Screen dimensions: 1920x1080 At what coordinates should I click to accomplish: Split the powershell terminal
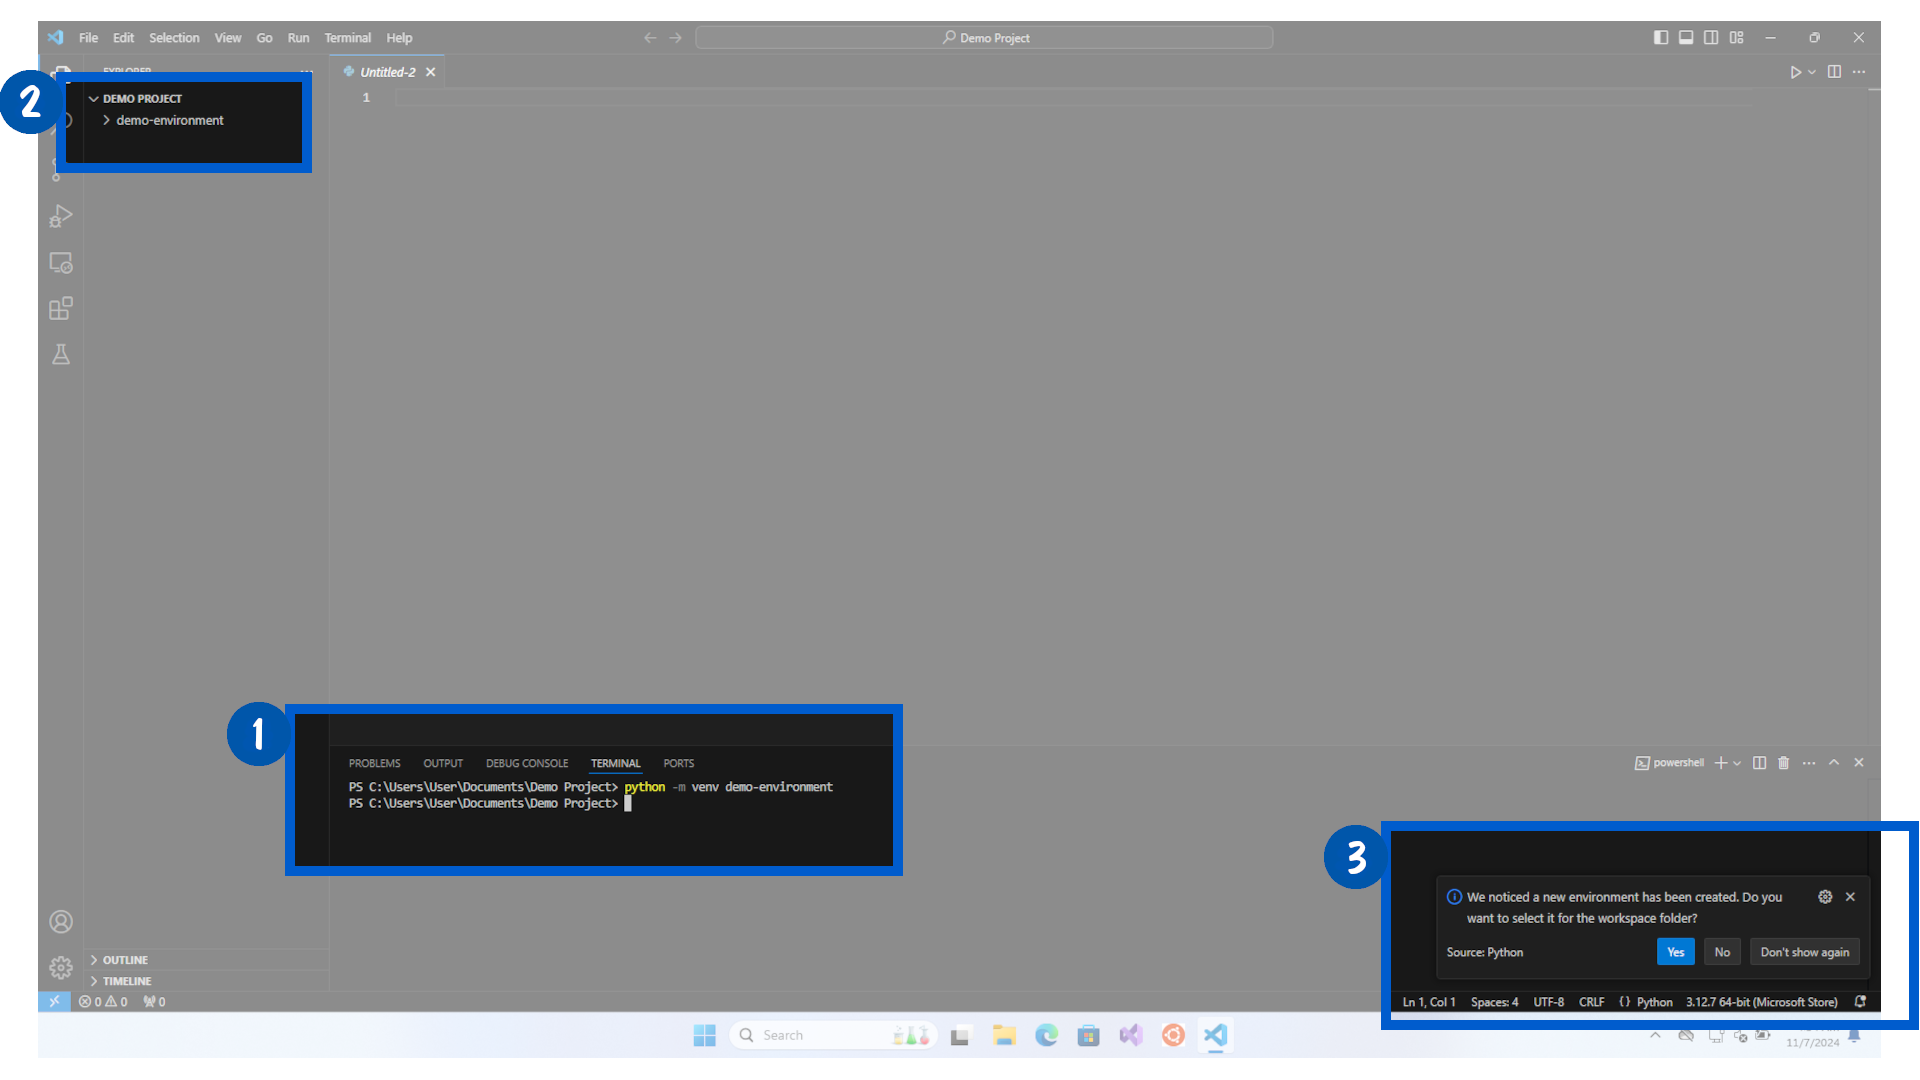pos(1761,762)
